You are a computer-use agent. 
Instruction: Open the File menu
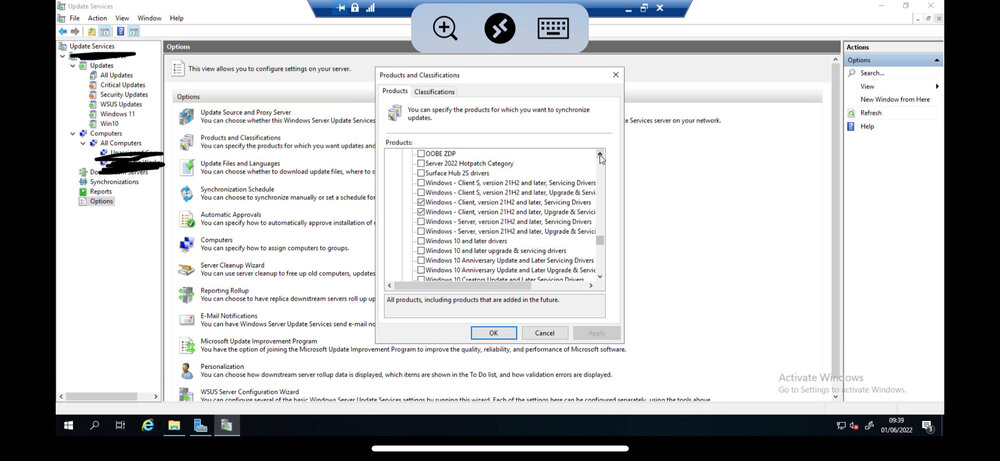coord(75,18)
